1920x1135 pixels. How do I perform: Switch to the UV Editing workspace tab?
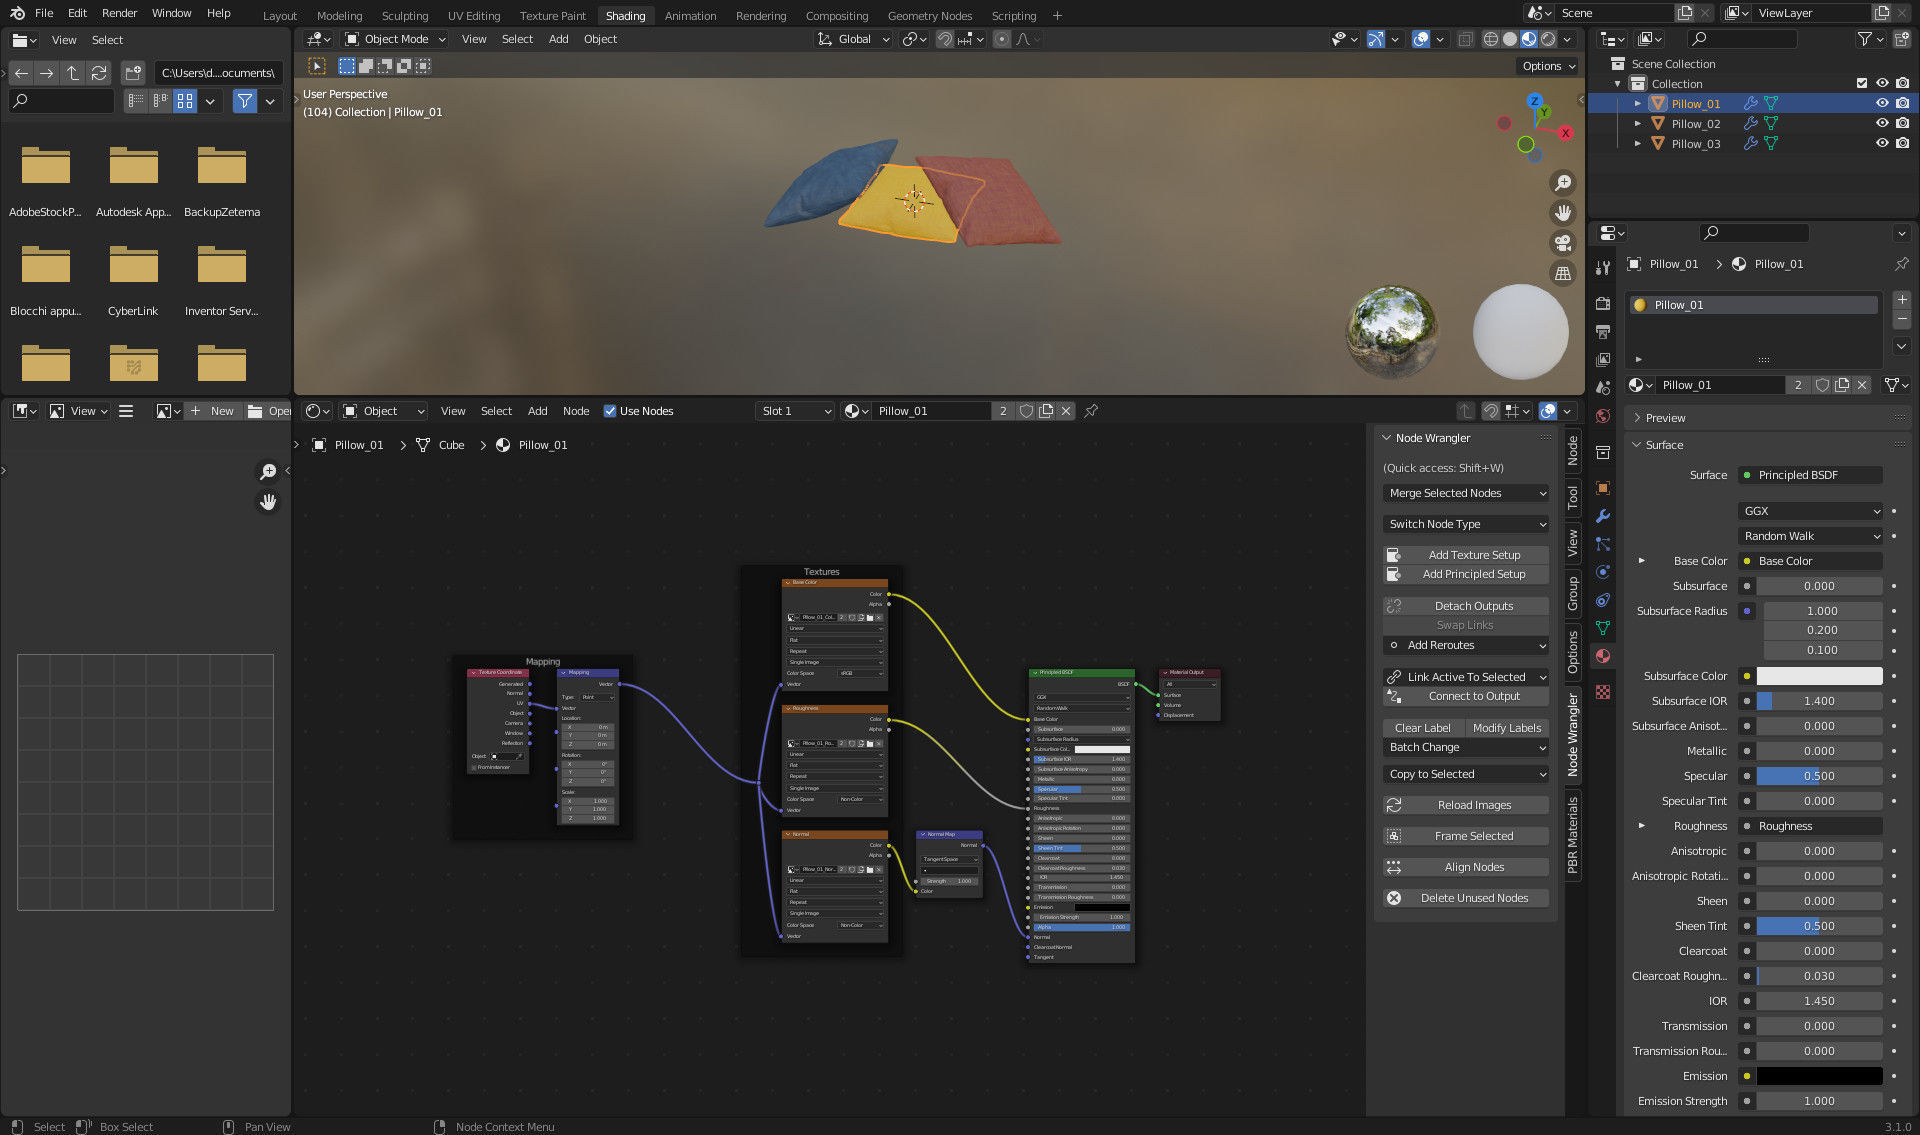point(473,16)
